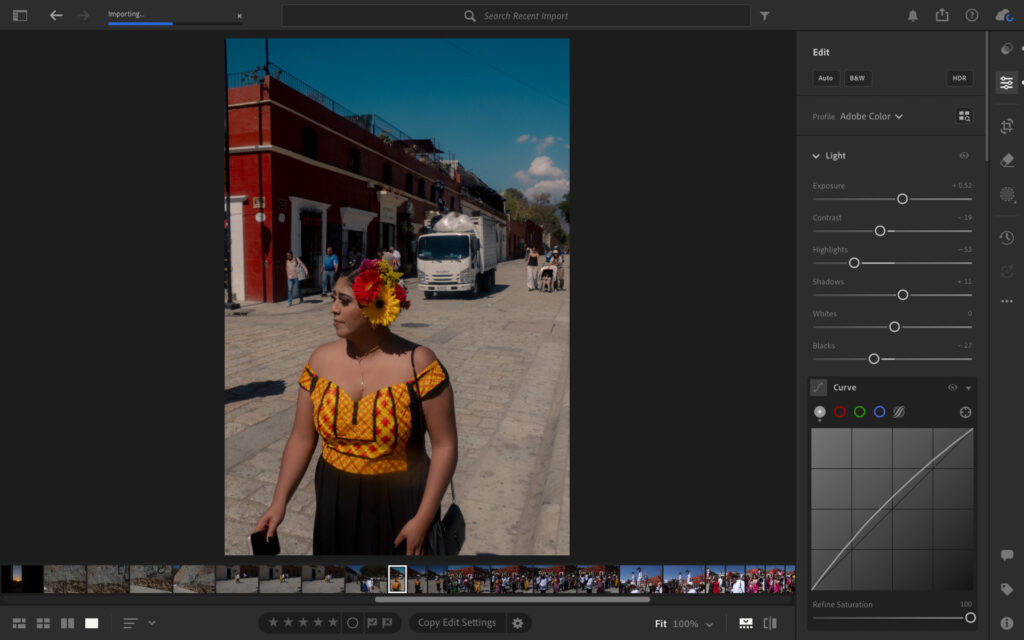This screenshot has width=1024, height=640.
Task: Select the Blue channel in Curve
Action: pos(880,411)
